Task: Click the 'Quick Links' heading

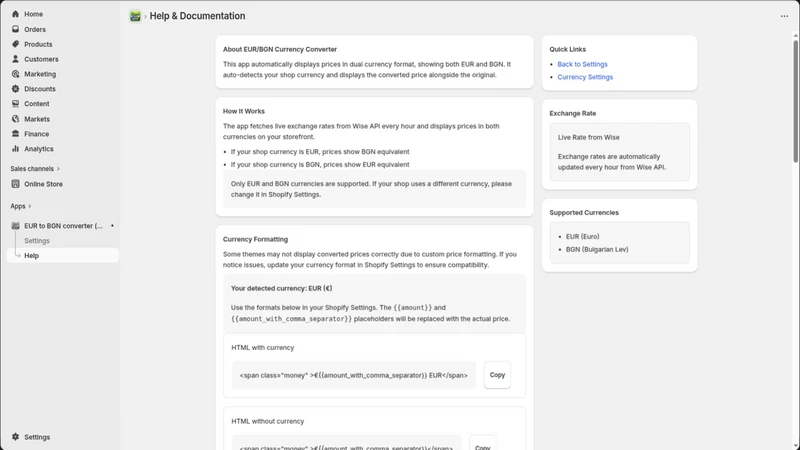Action: click(x=567, y=49)
